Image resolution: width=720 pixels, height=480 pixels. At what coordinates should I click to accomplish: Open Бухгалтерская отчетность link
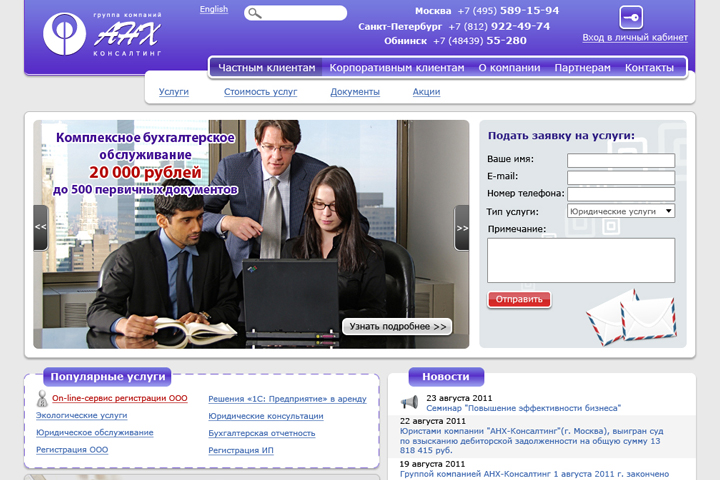262,433
